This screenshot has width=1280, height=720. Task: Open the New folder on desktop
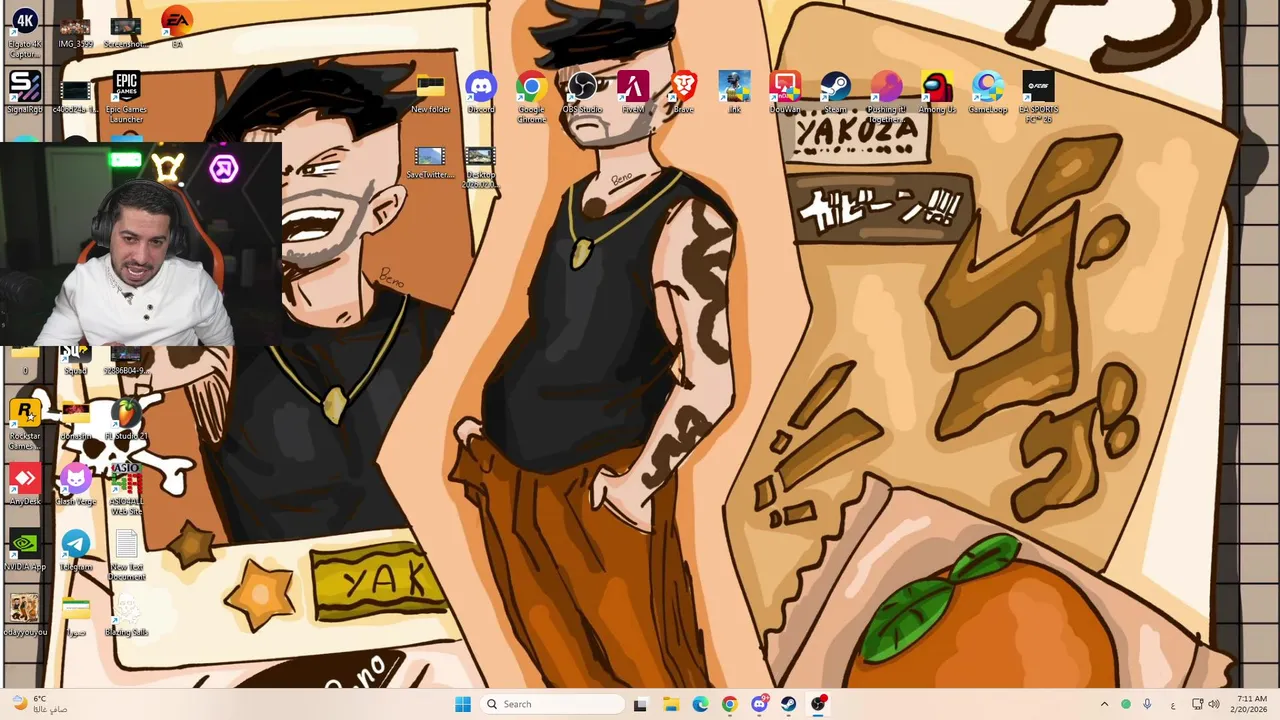(430, 93)
